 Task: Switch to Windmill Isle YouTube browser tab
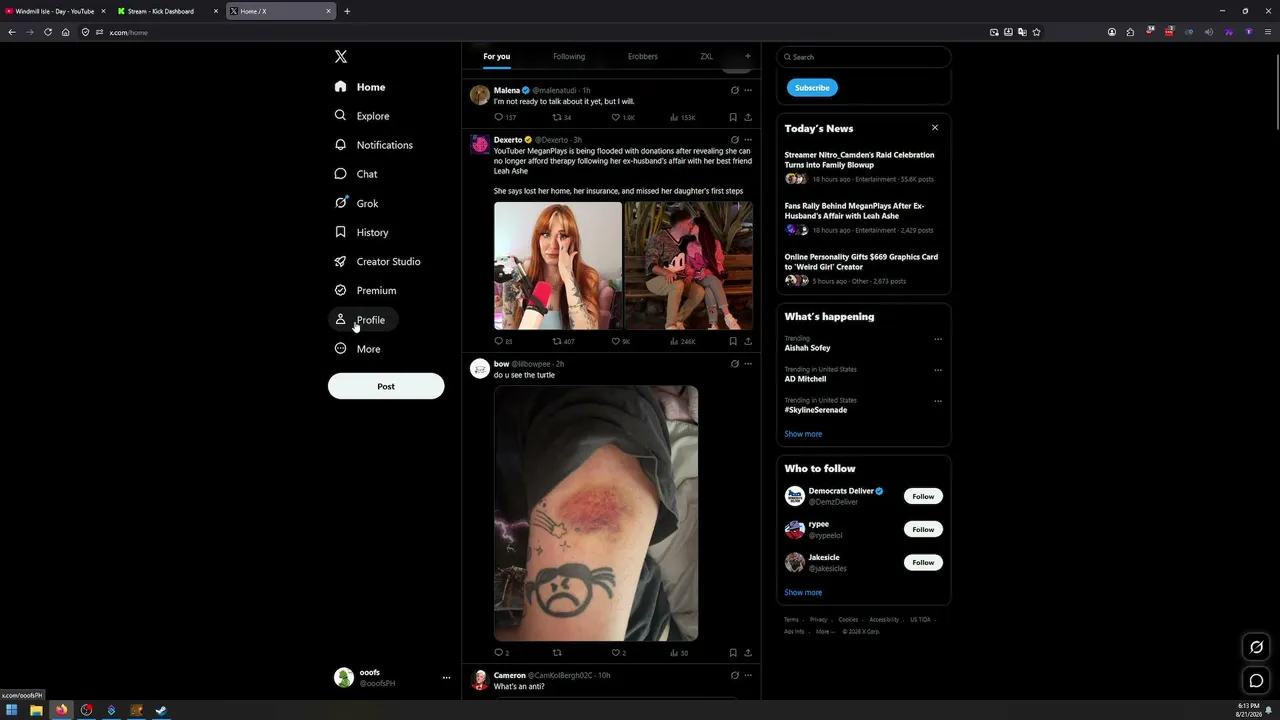[x=55, y=11]
